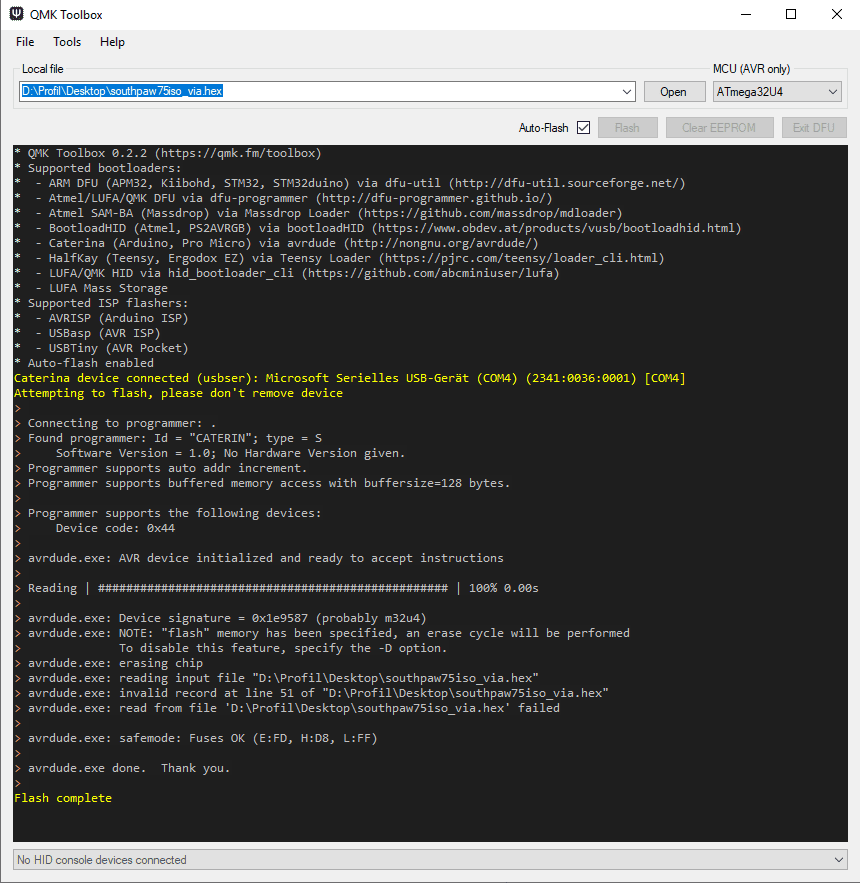The height and width of the screenshot is (883, 860).
Task: Click the "reading input file" log line
Action: click(277, 678)
